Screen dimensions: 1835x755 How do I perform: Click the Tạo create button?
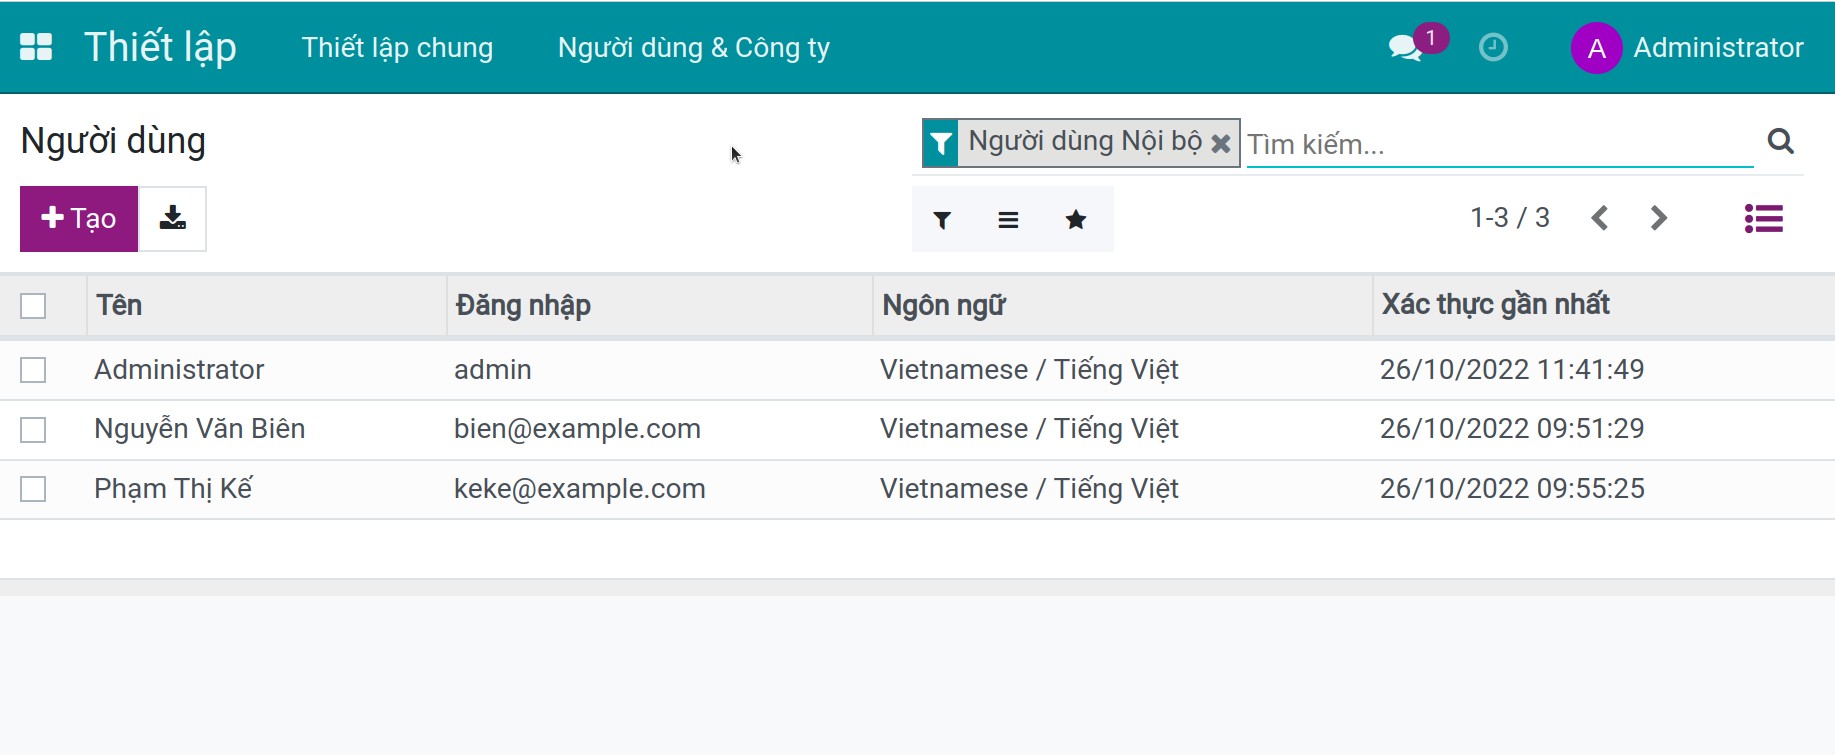pos(79,218)
